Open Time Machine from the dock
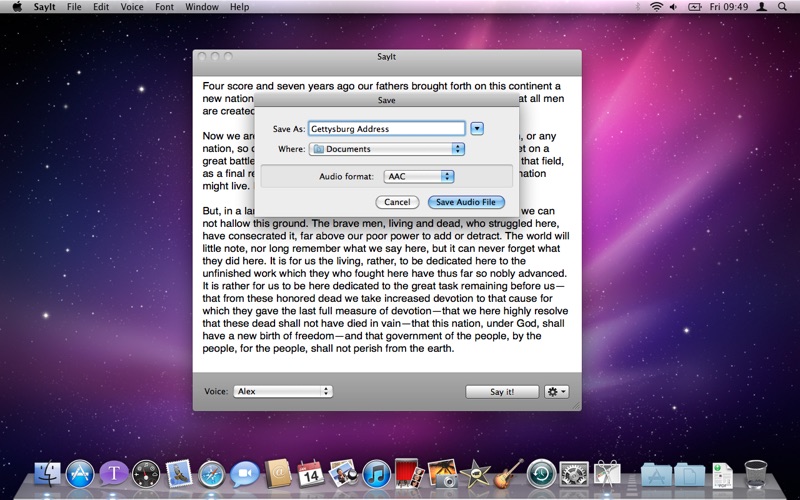This screenshot has height=500, width=800. click(541, 474)
